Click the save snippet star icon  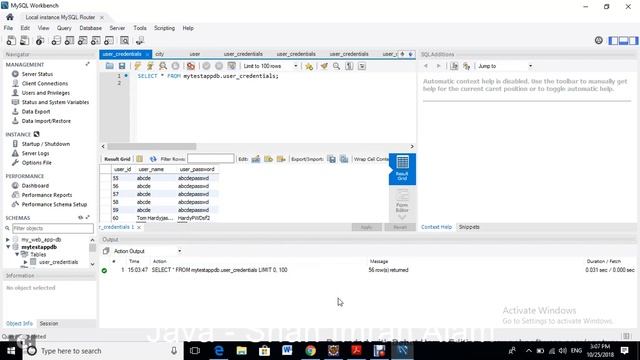click(309, 66)
